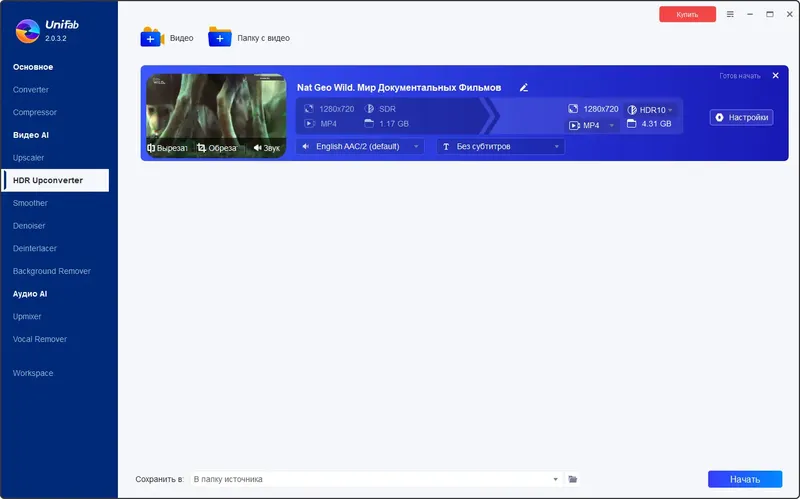The width and height of the screenshot is (800, 499).
Task: Open the Workspace section
Action: [33, 373]
